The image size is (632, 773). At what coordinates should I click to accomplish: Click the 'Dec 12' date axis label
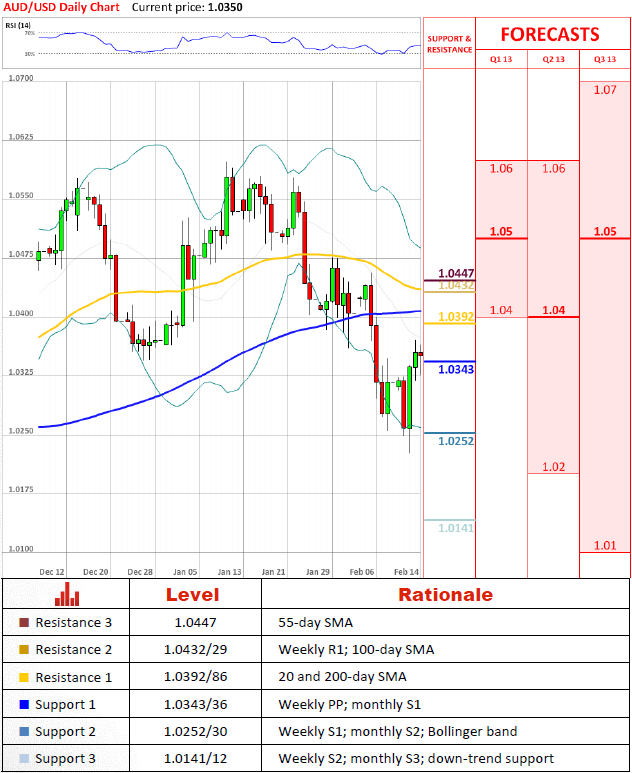pyautogui.click(x=52, y=572)
